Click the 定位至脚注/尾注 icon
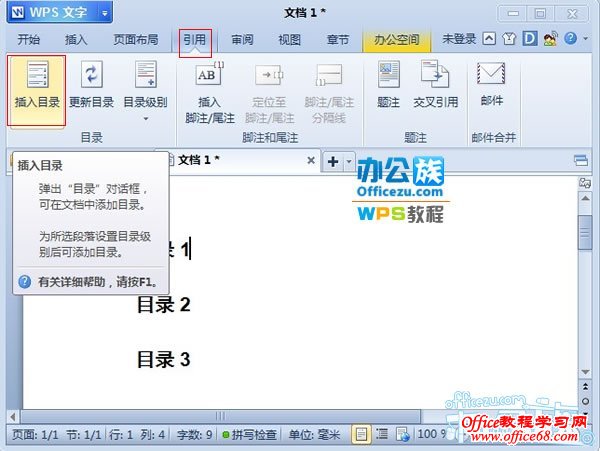 coord(269,75)
